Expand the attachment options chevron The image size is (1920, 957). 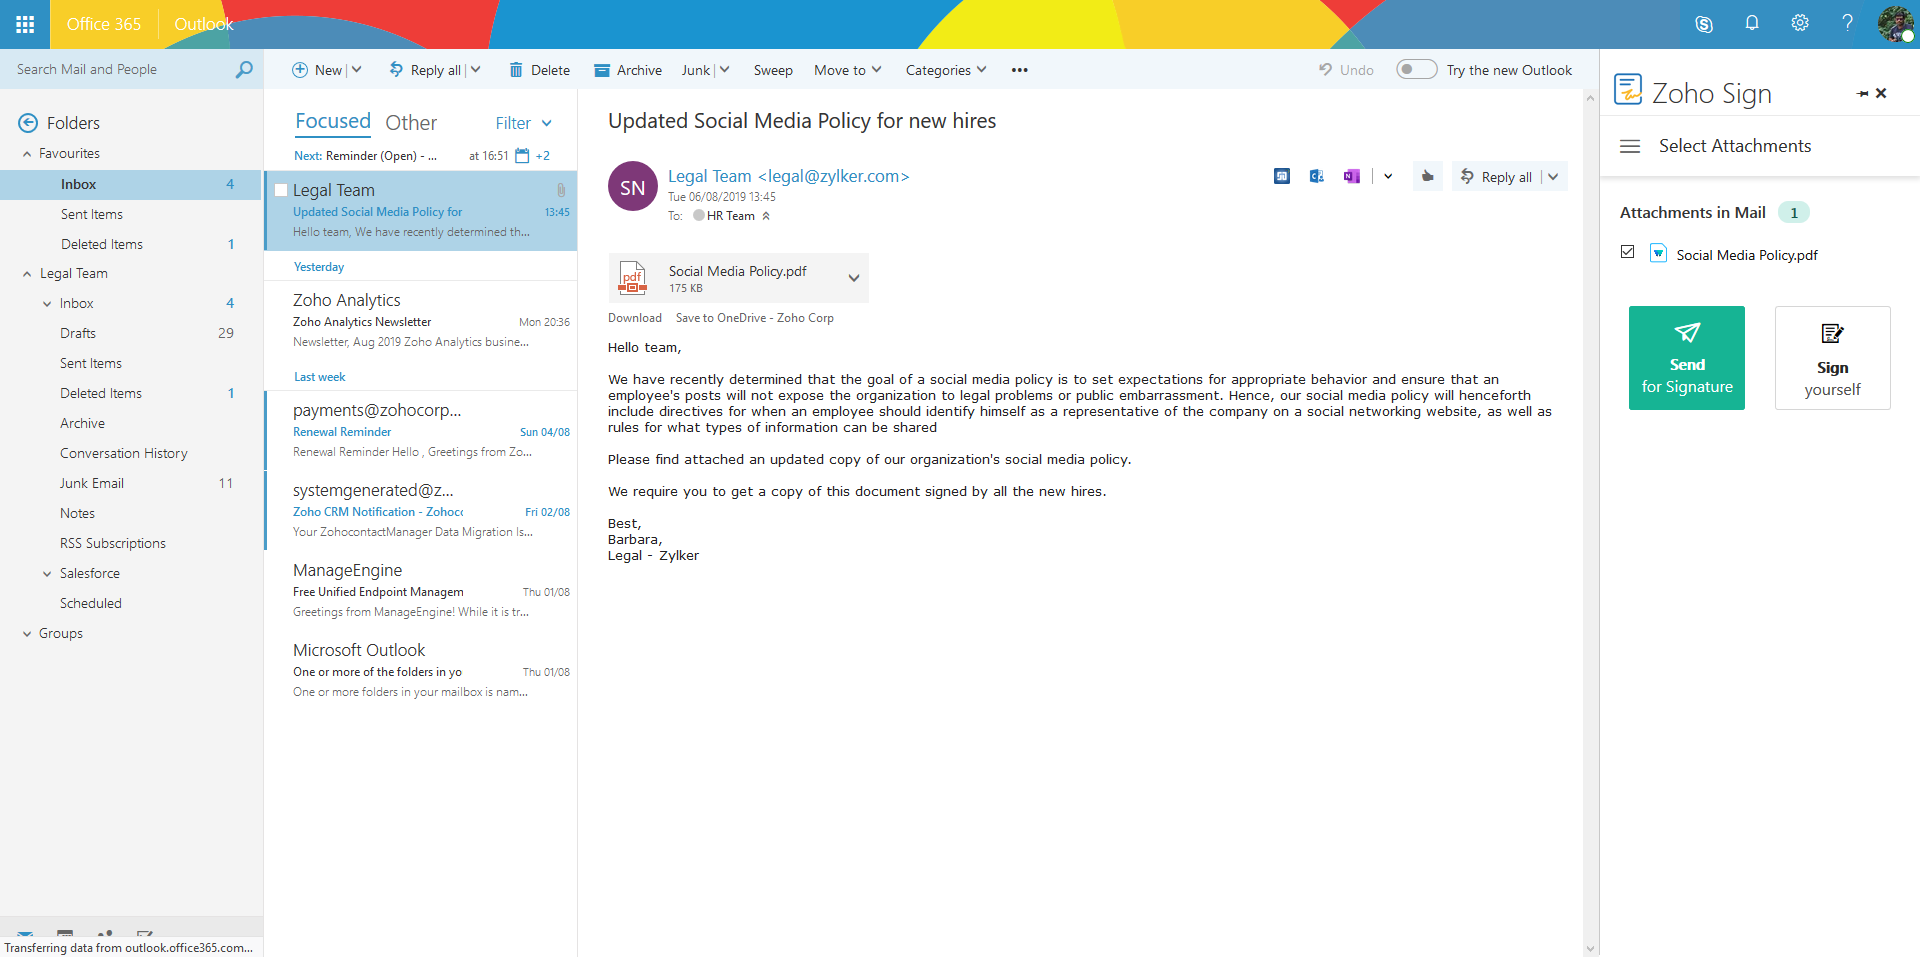(x=854, y=278)
